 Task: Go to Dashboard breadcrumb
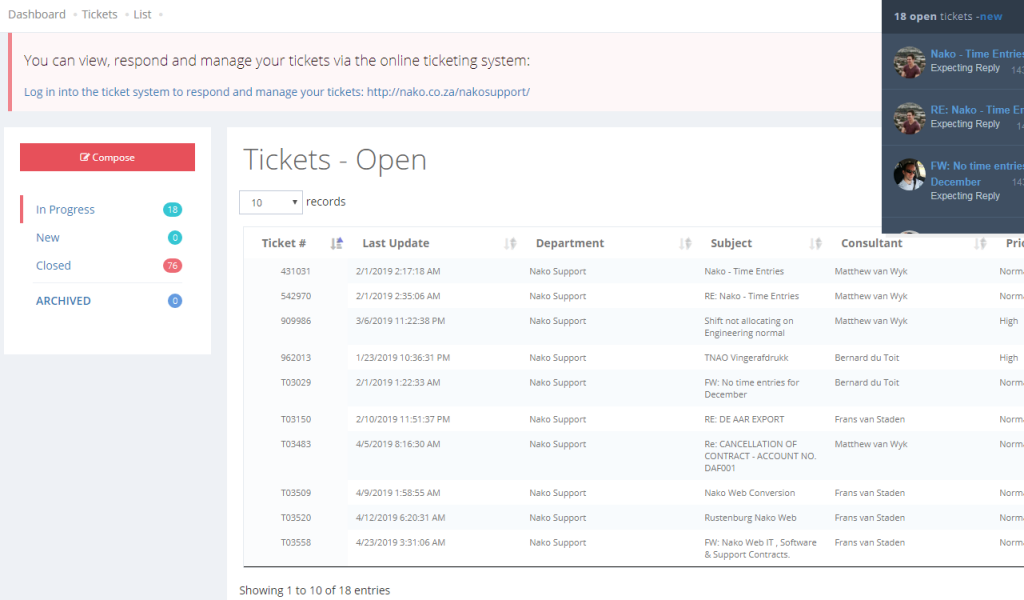coord(37,14)
